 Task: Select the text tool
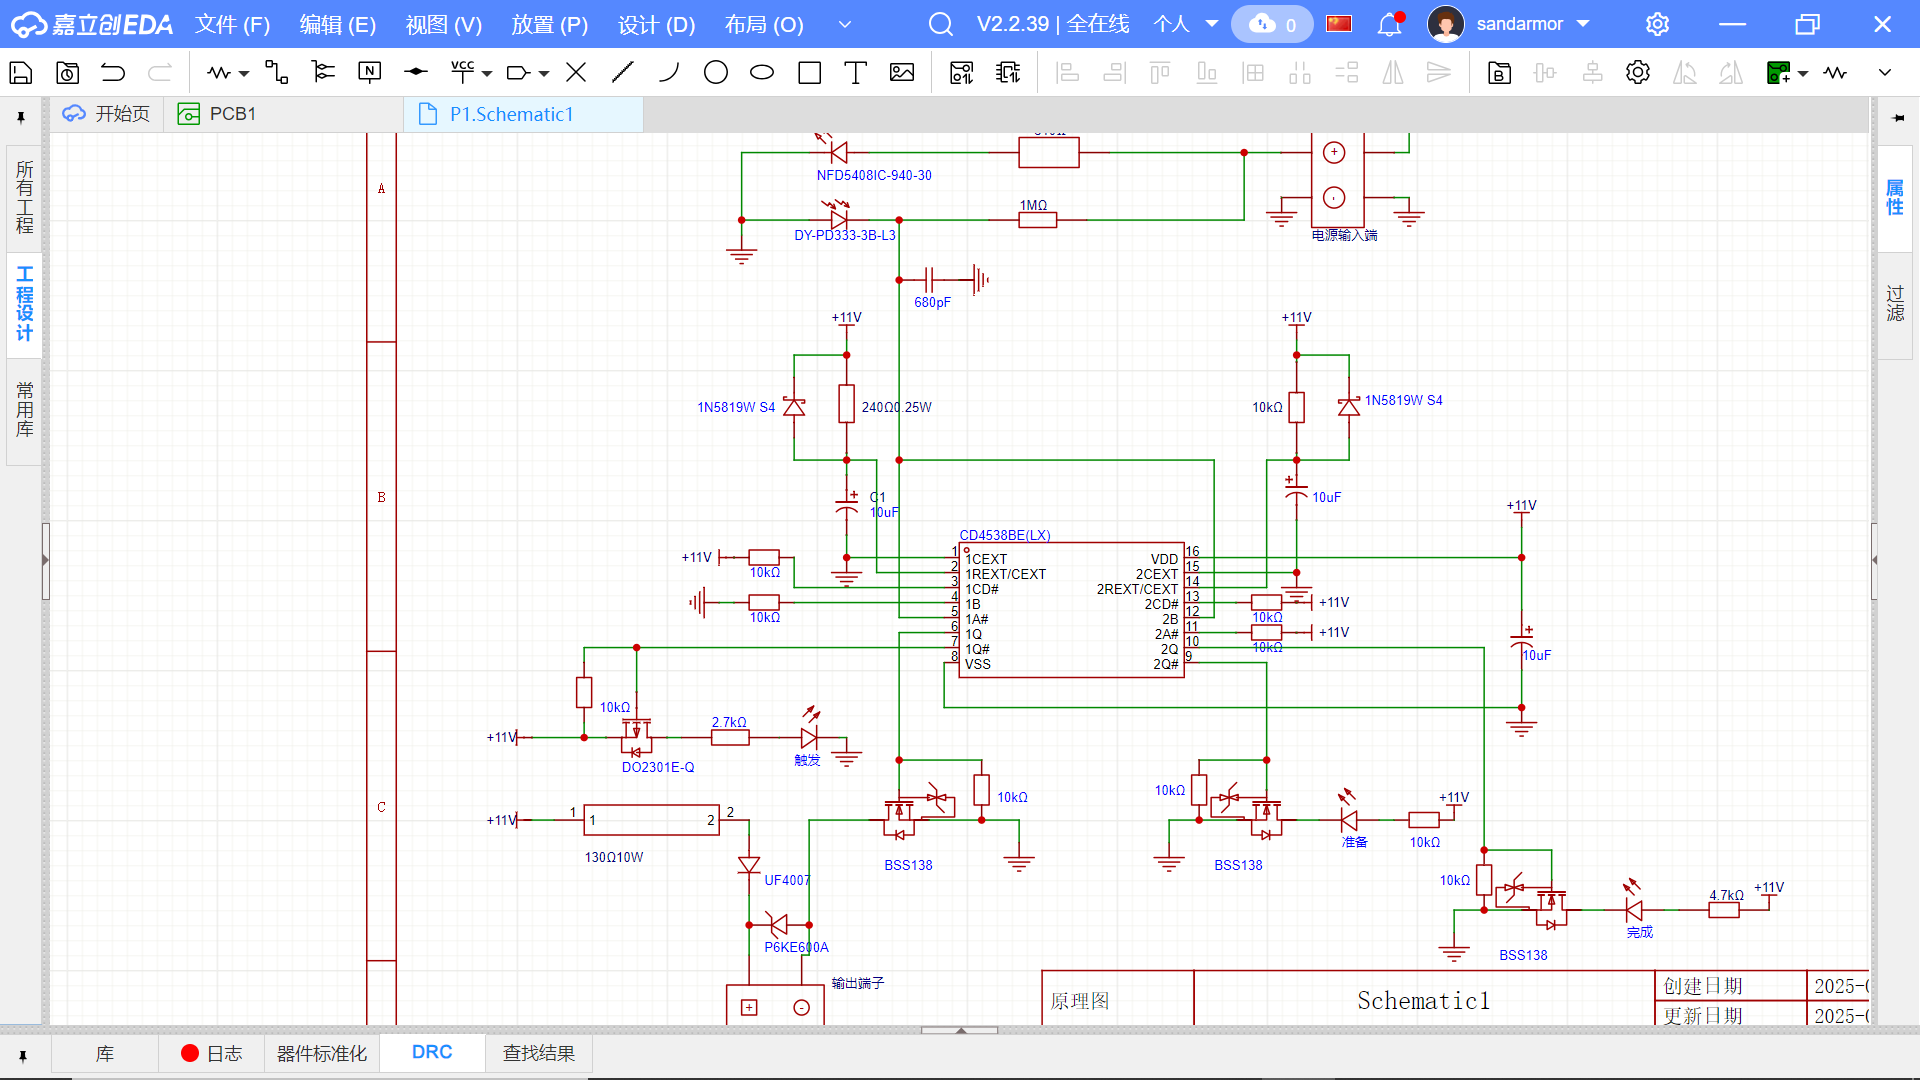click(x=855, y=73)
